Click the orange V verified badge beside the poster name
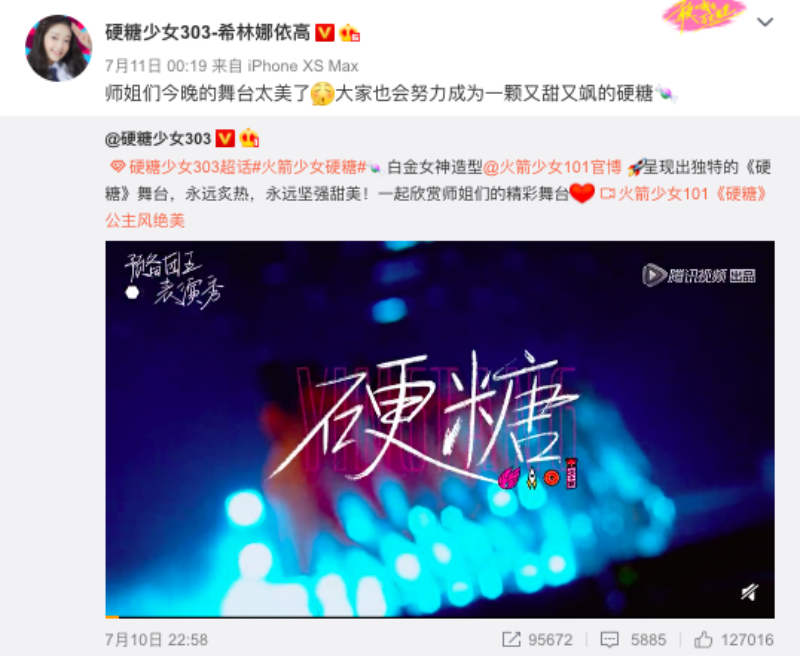Viewport: 800px width, 656px height. pyautogui.click(x=325, y=33)
